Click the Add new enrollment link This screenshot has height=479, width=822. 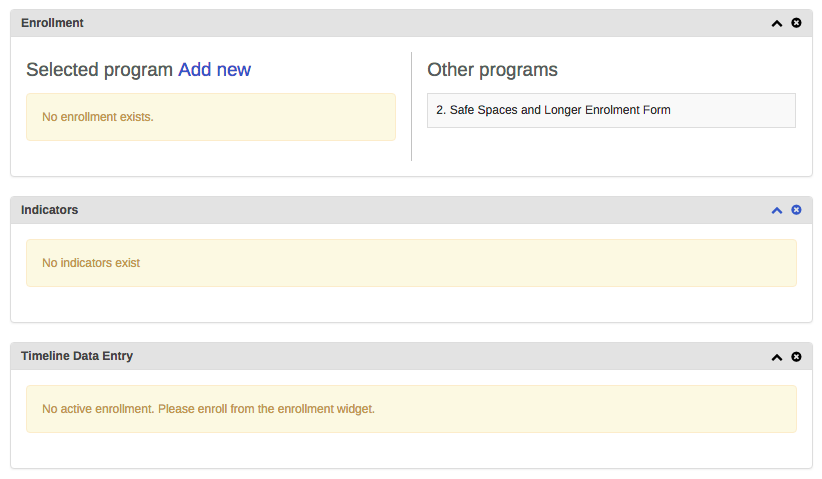(x=214, y=70)
